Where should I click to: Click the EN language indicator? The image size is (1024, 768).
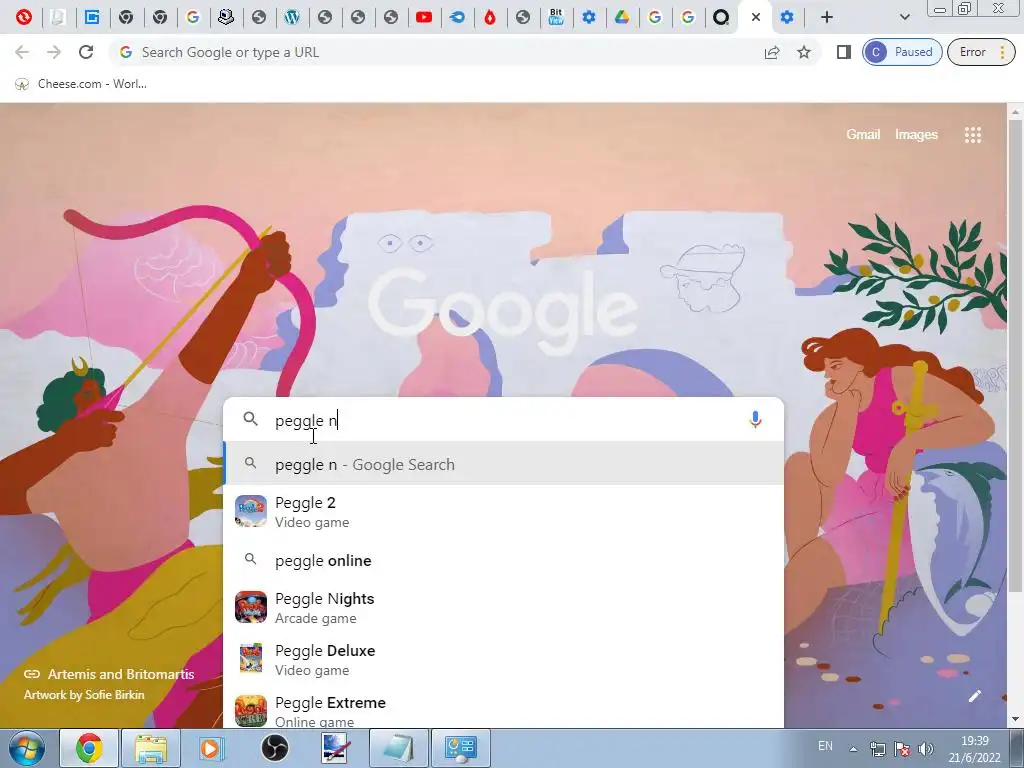point(825,746)
